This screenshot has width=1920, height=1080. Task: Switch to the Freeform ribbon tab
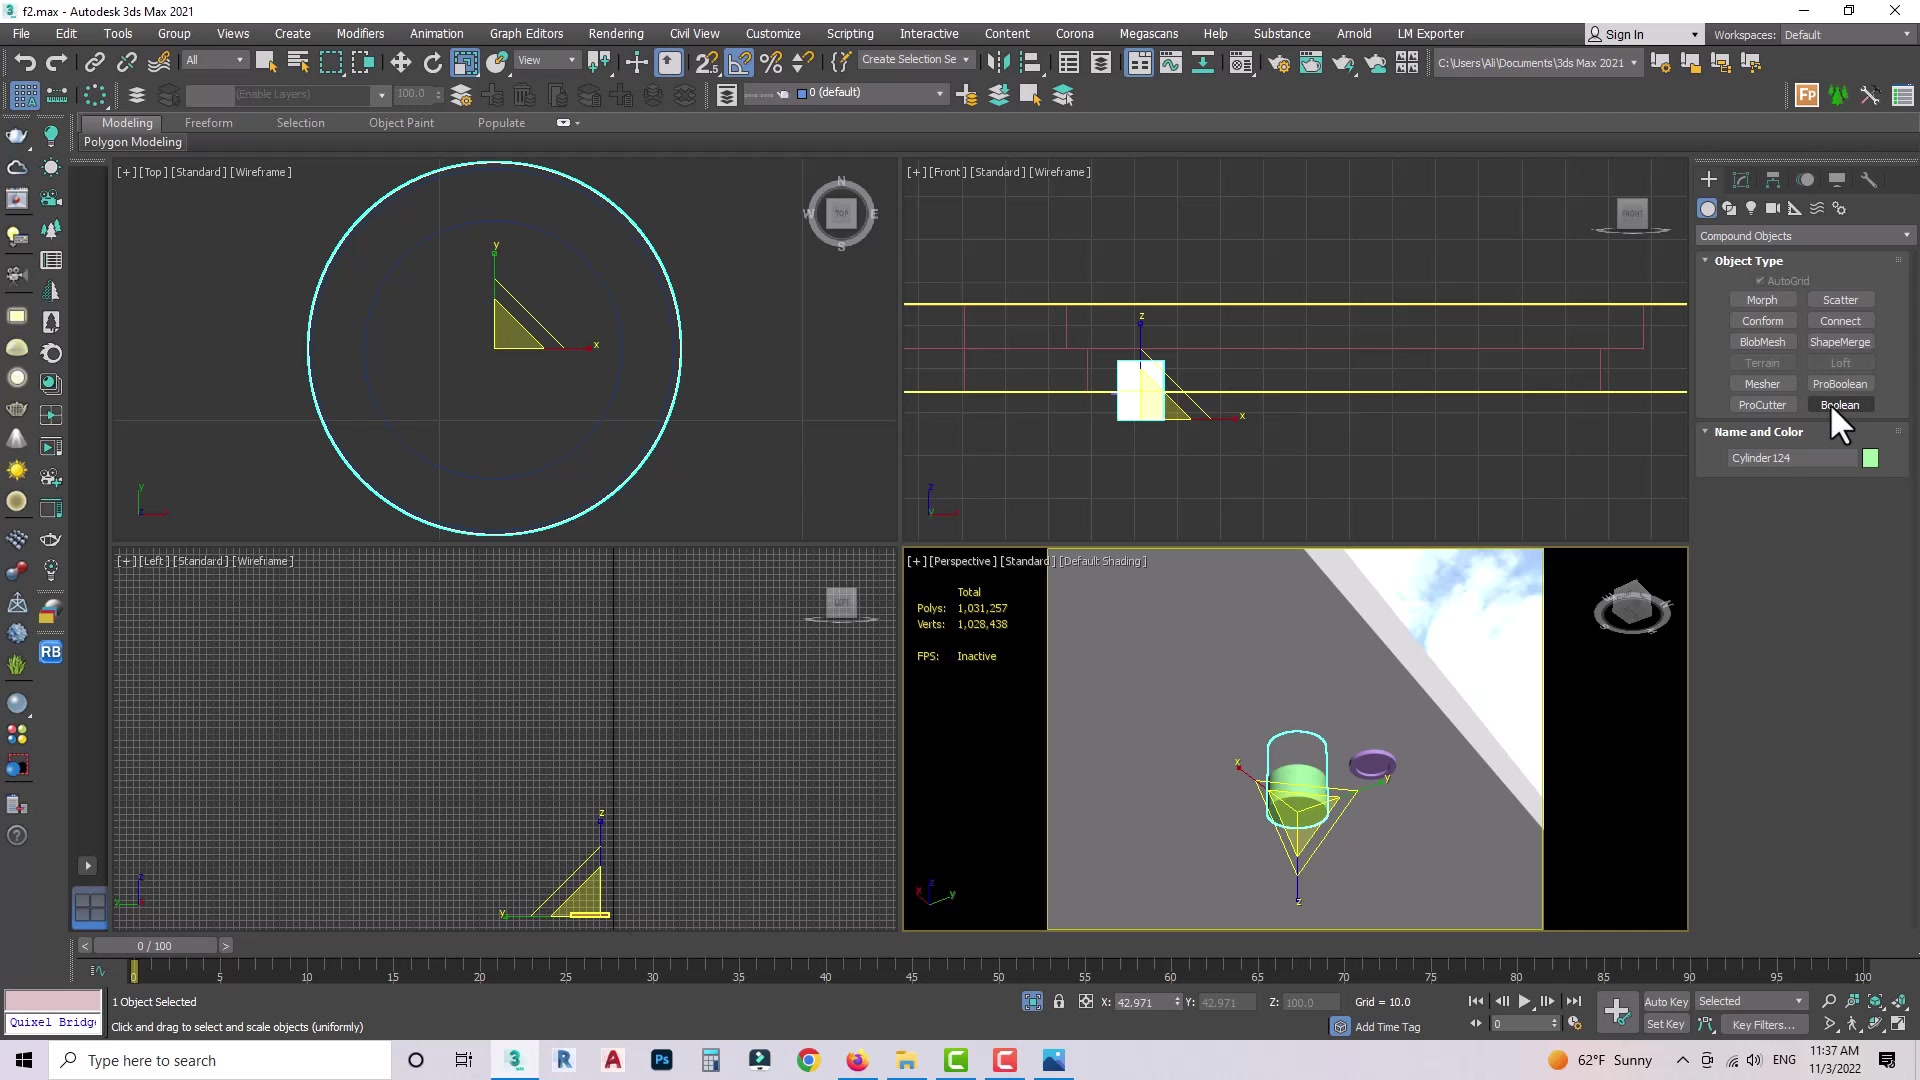click(208, 123)
